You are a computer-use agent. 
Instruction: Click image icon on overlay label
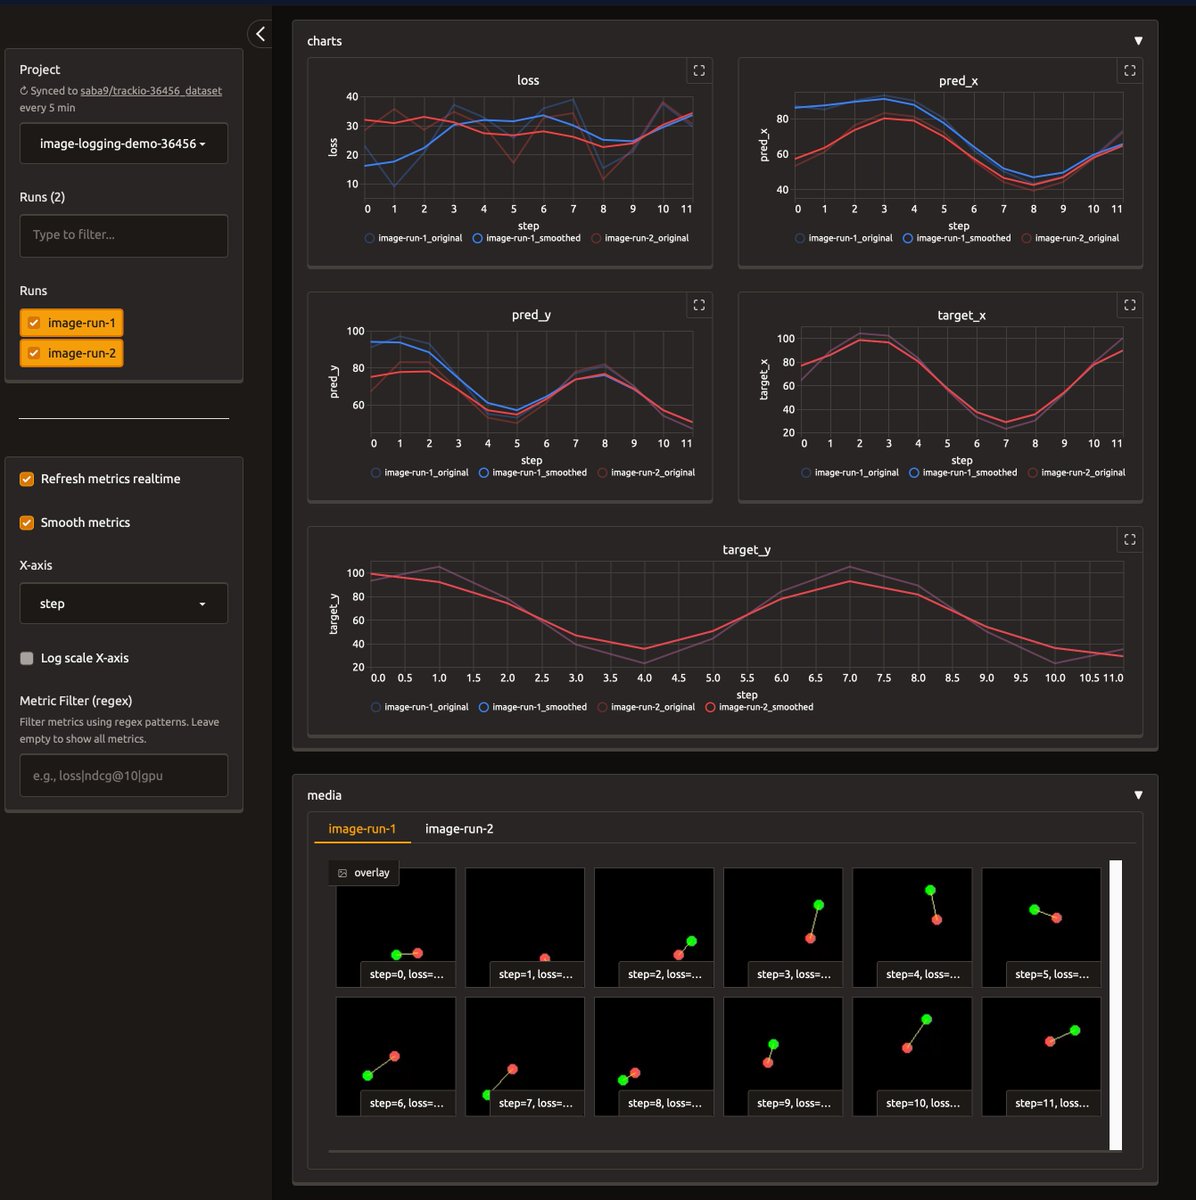(x=343, y=873)
